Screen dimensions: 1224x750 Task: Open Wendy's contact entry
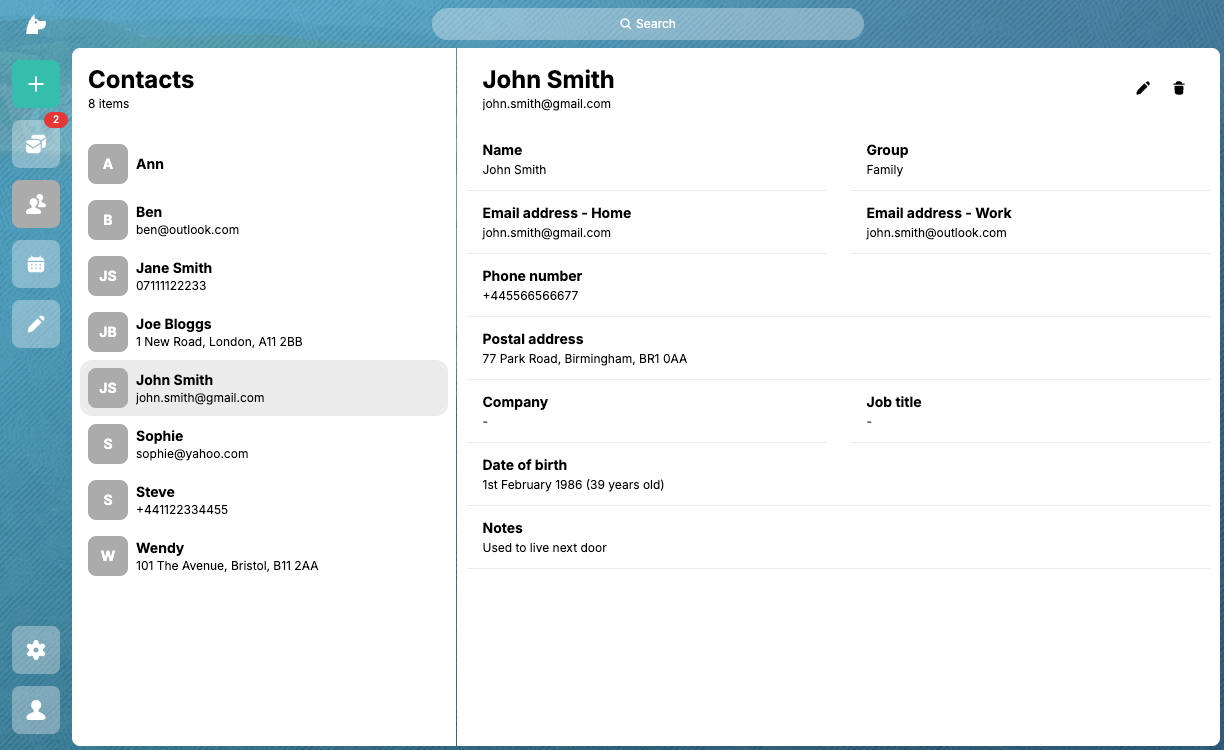pyautogui.click(x=264, y=556)
